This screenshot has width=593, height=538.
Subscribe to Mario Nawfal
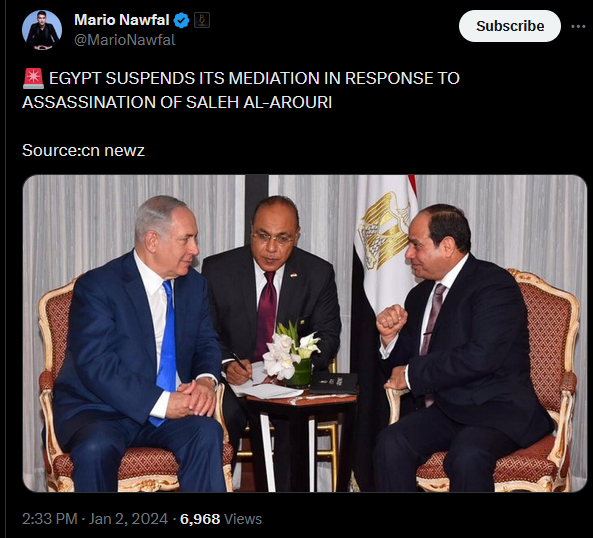510,26
